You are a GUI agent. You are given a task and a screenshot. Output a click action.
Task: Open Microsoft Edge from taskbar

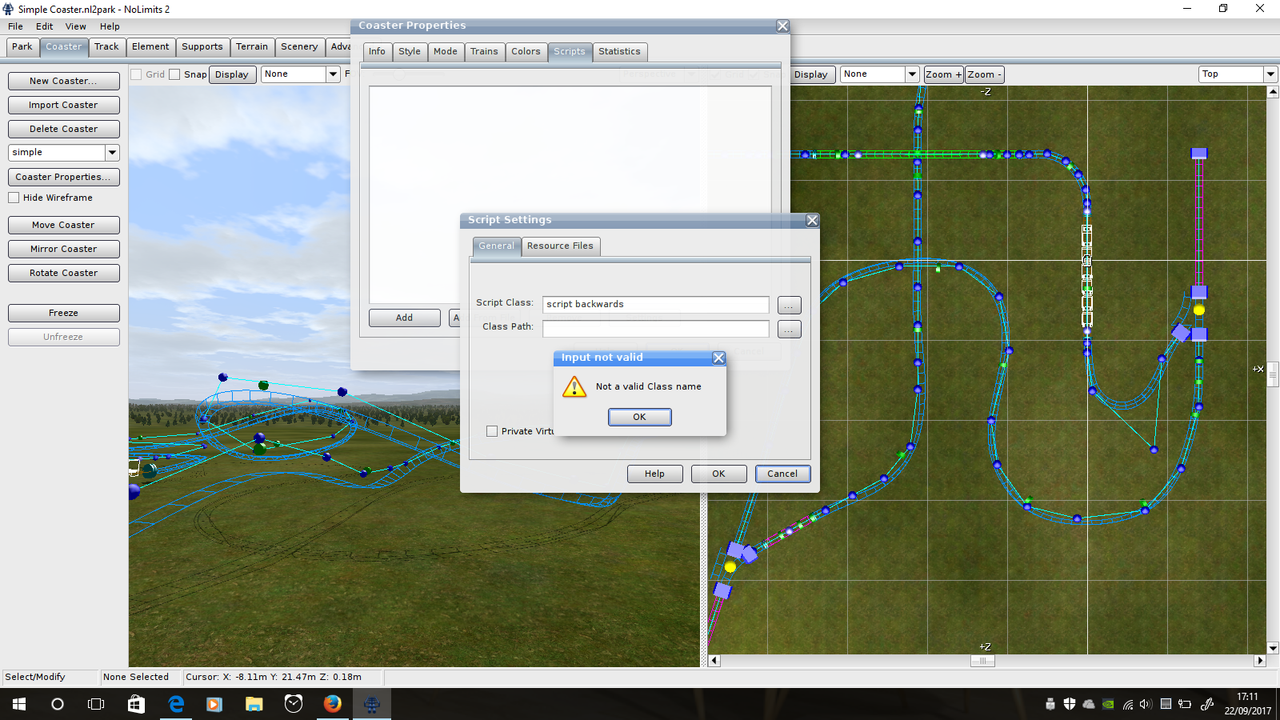pyautogui.click(x=176, y=704)
